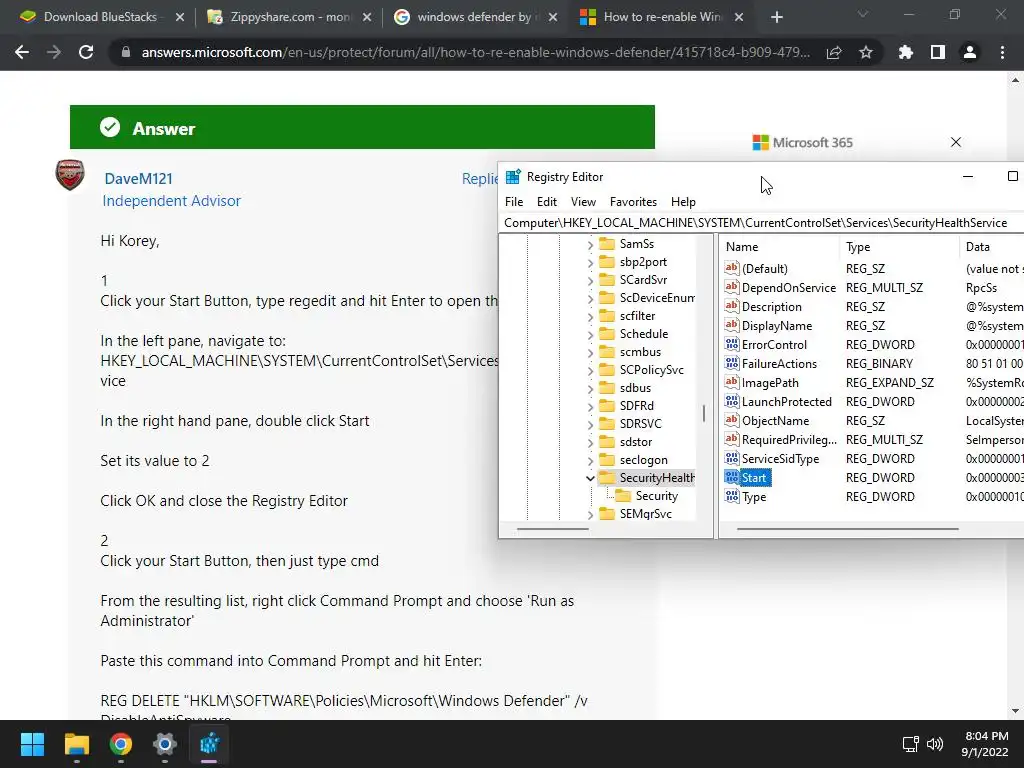1024x768 pixels.
Task: Collapse the SecurityHealthService key
Action: point(590,478)
